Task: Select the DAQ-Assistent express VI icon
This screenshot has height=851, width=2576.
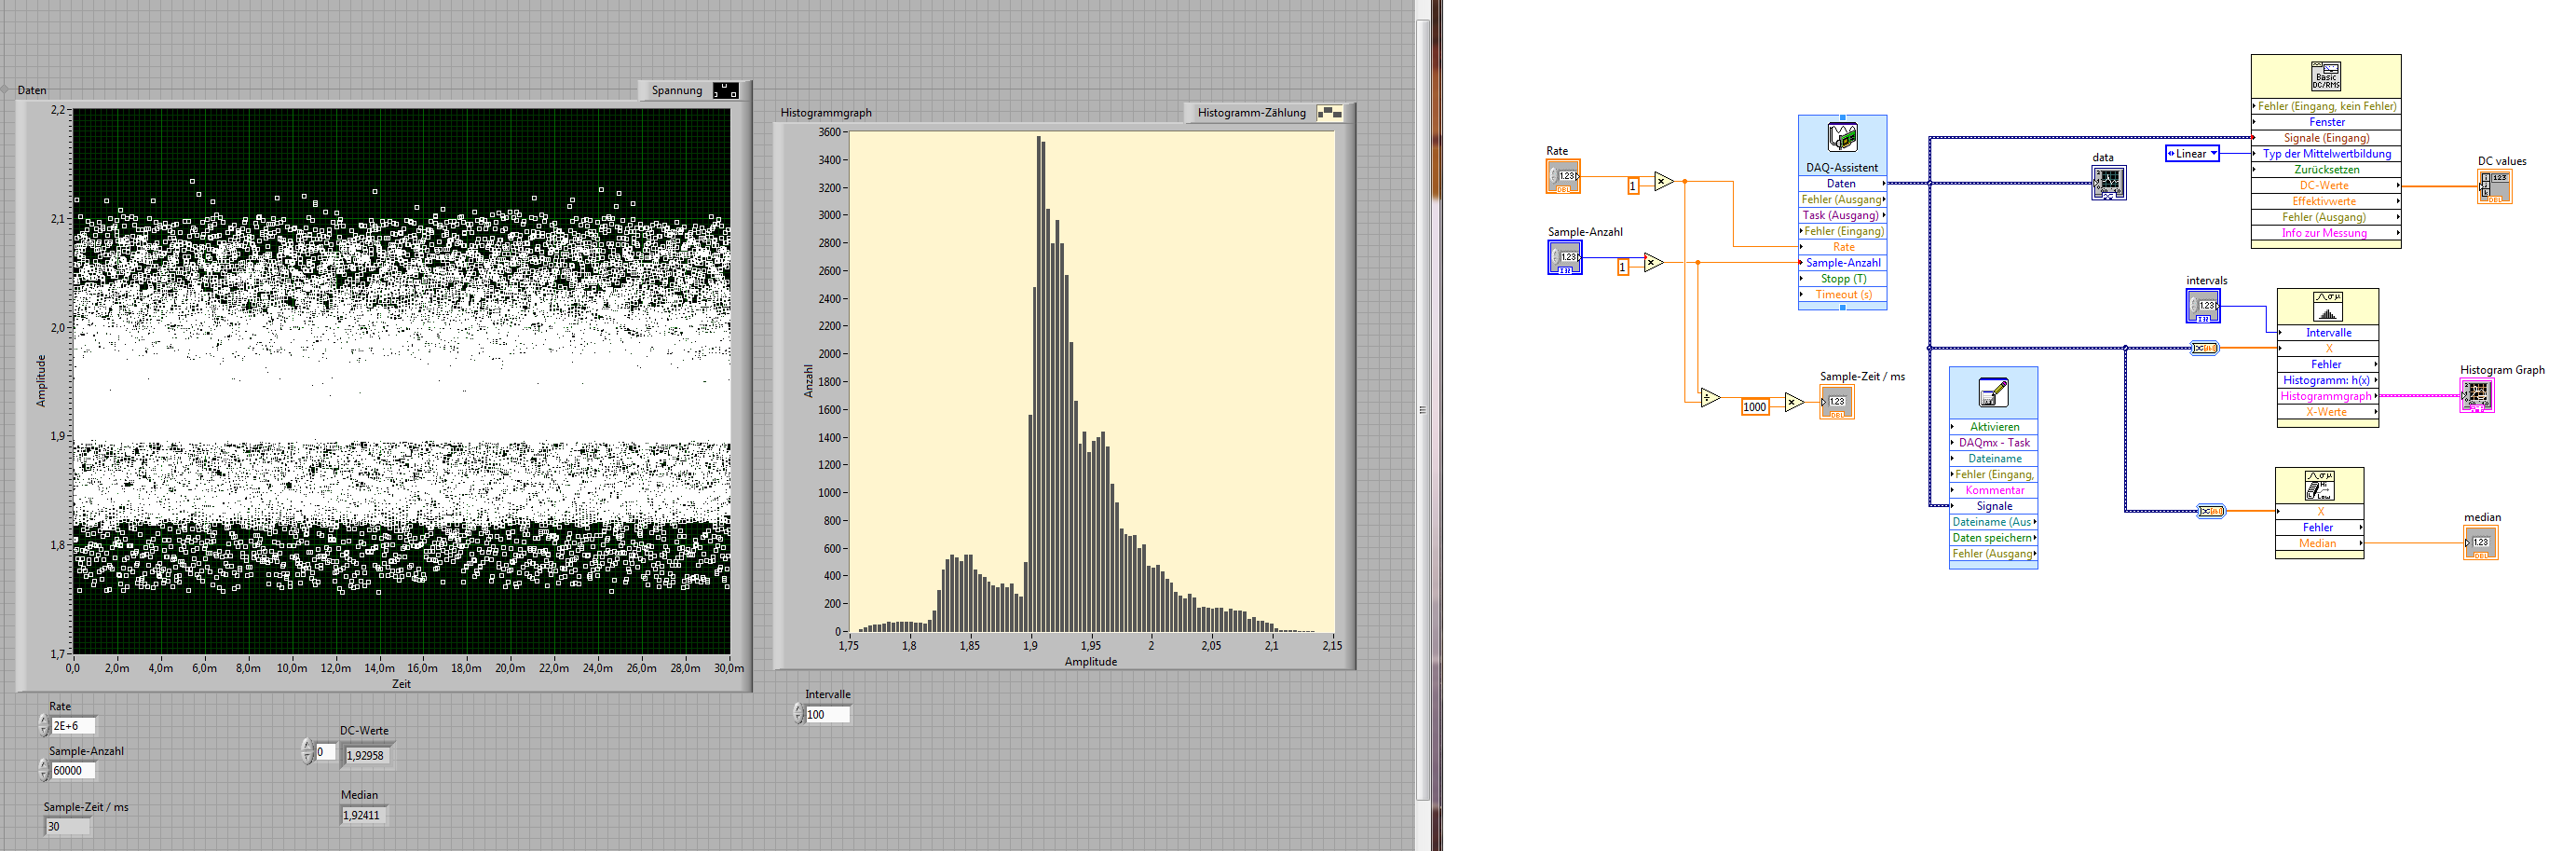Action: click(1842, 137)
